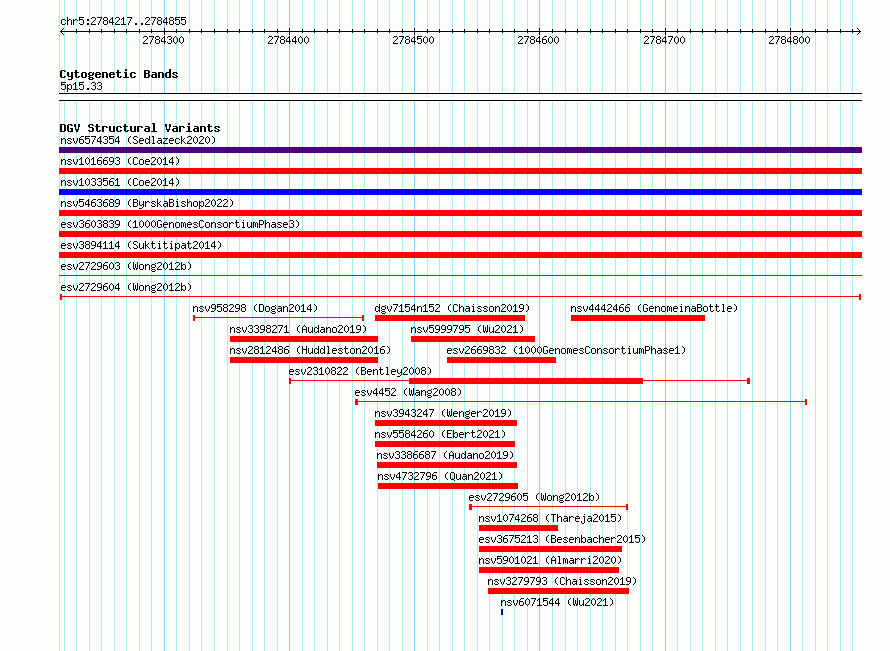Click the nsv6574354 (Sedlazeck2020) variant label
The image size is (890, 651).
click(x=138, y=140)
